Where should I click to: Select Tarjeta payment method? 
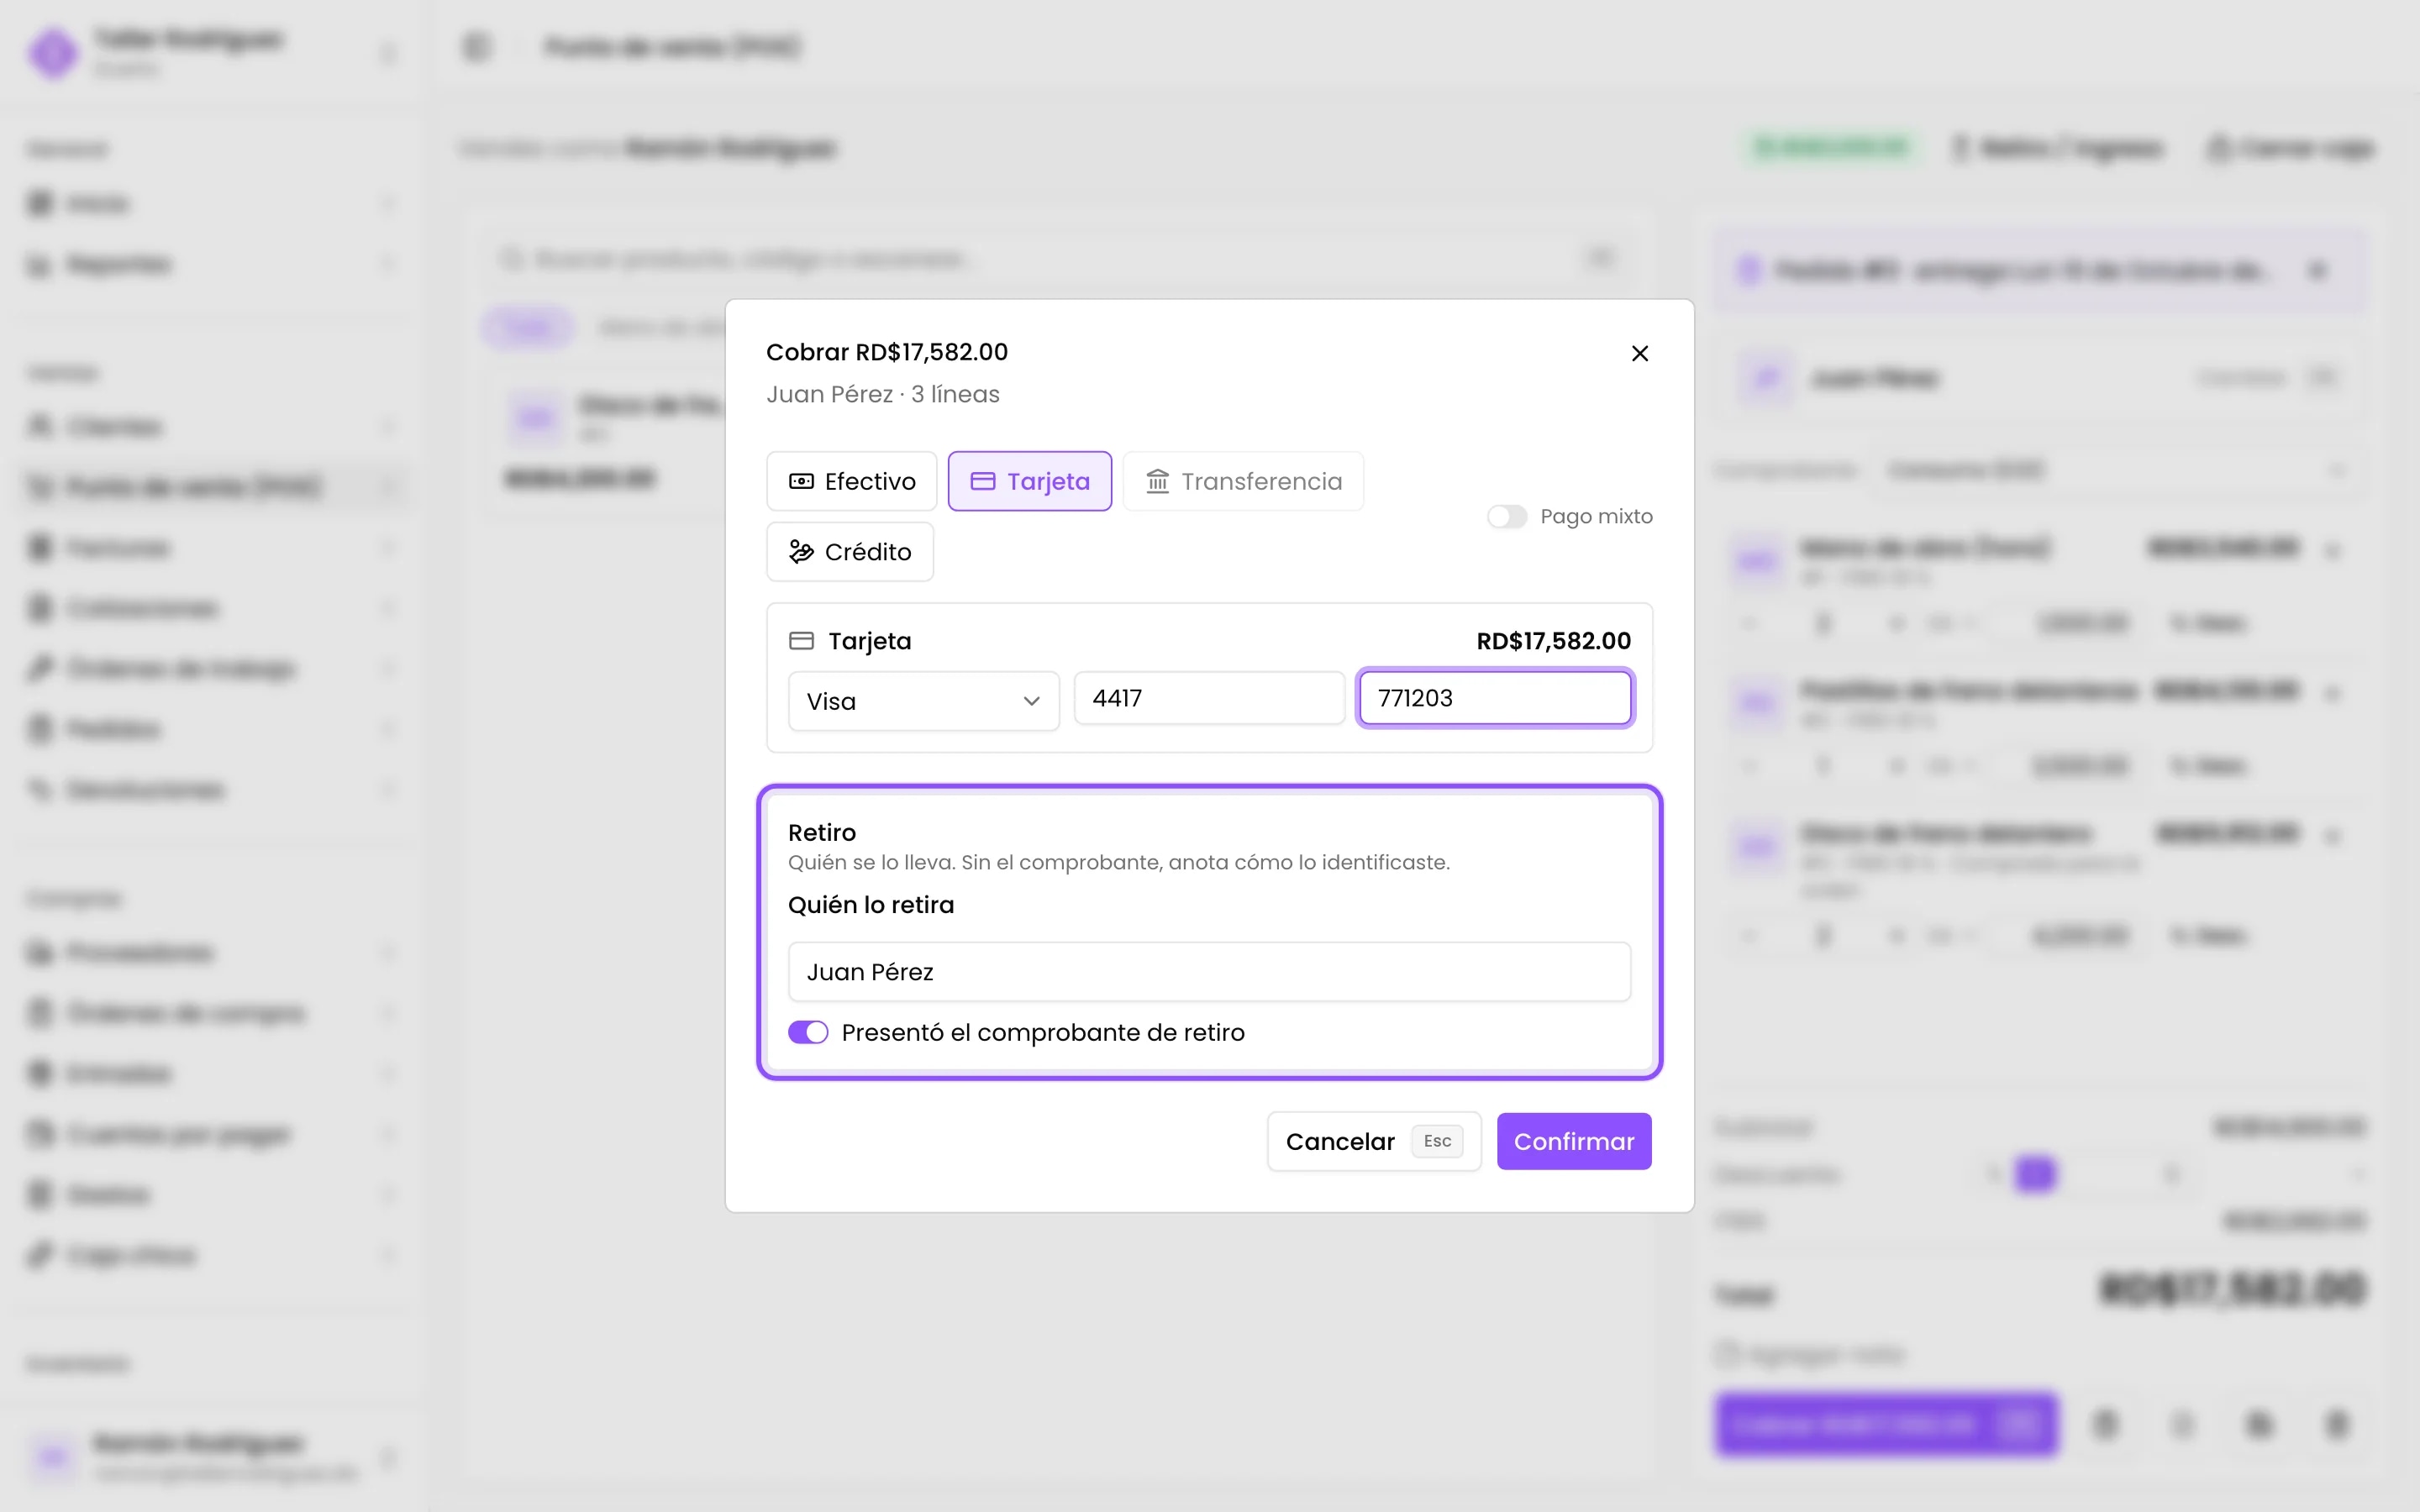(1030, 481)
